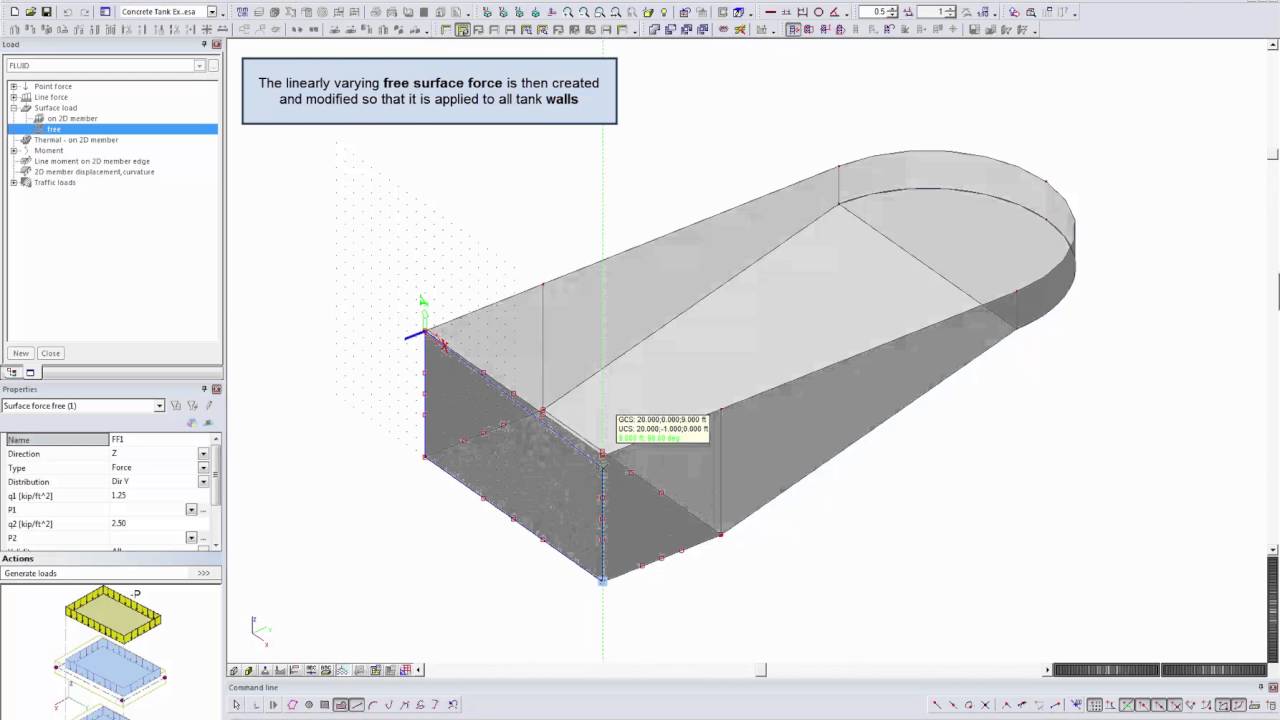Select 'Thermal - on 2D member' tree item
Screen dimensions: 1280x720
(x=76, y=140)
